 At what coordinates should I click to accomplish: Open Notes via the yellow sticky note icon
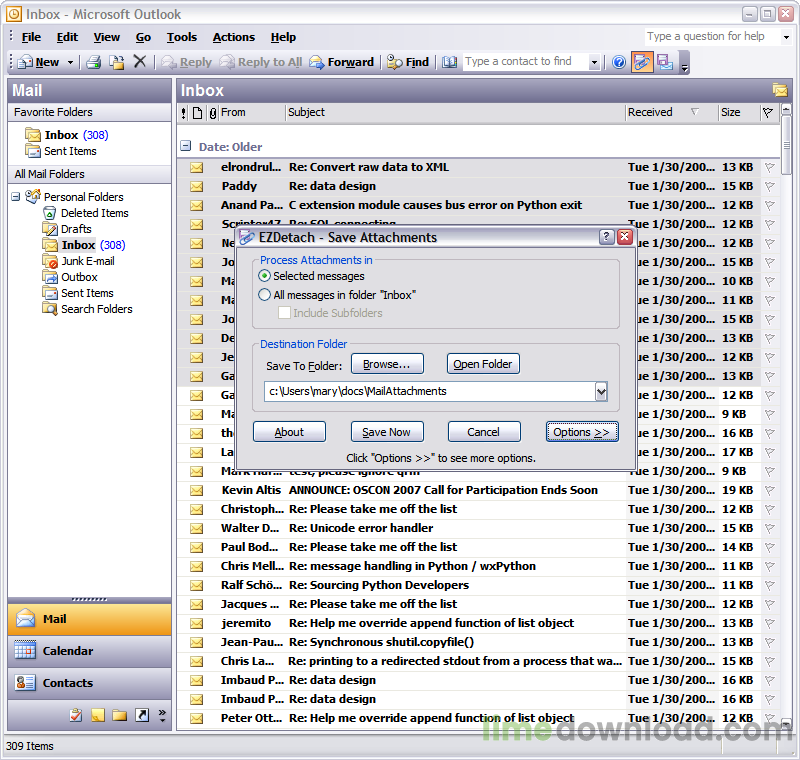[x=98, y=714]
